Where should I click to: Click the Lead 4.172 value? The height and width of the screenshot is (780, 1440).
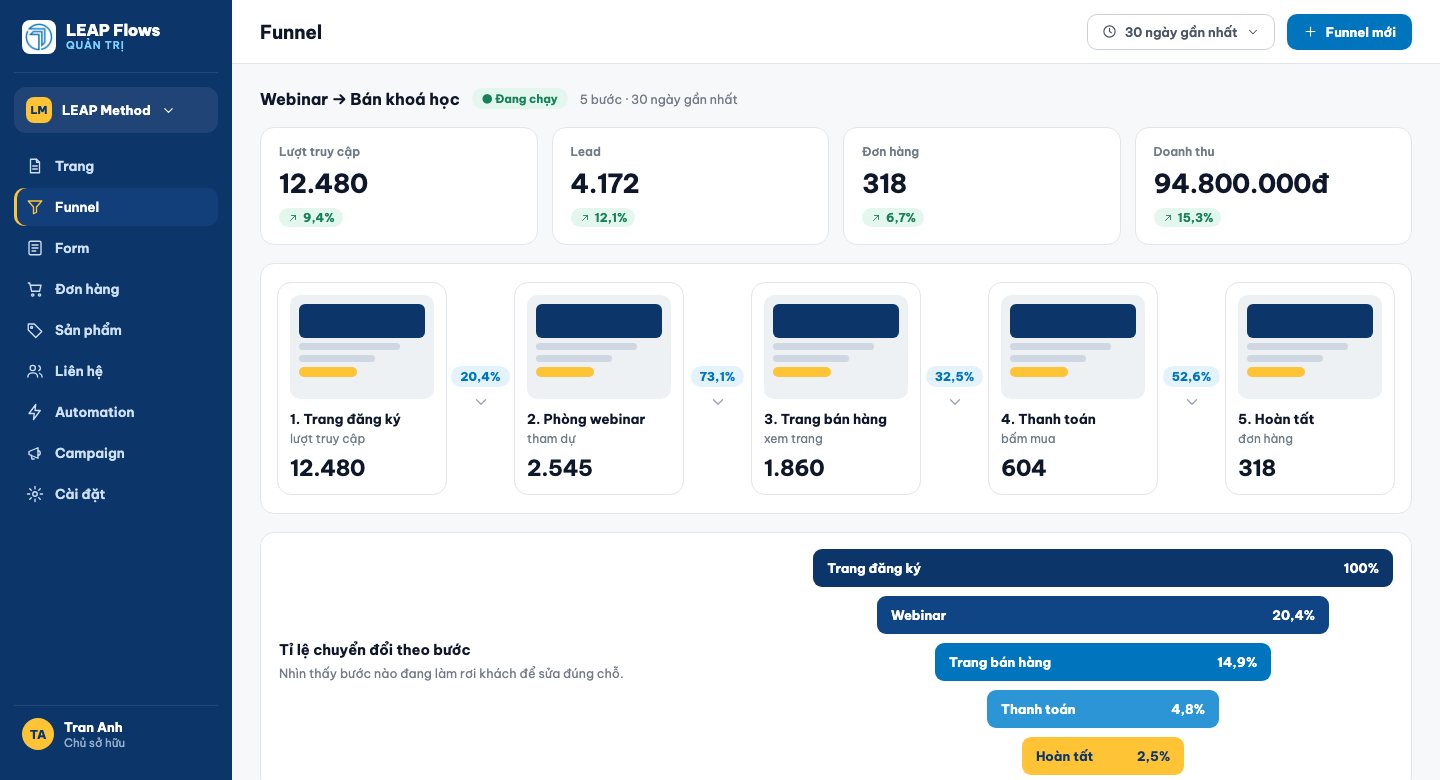click(x=605, y=184)
